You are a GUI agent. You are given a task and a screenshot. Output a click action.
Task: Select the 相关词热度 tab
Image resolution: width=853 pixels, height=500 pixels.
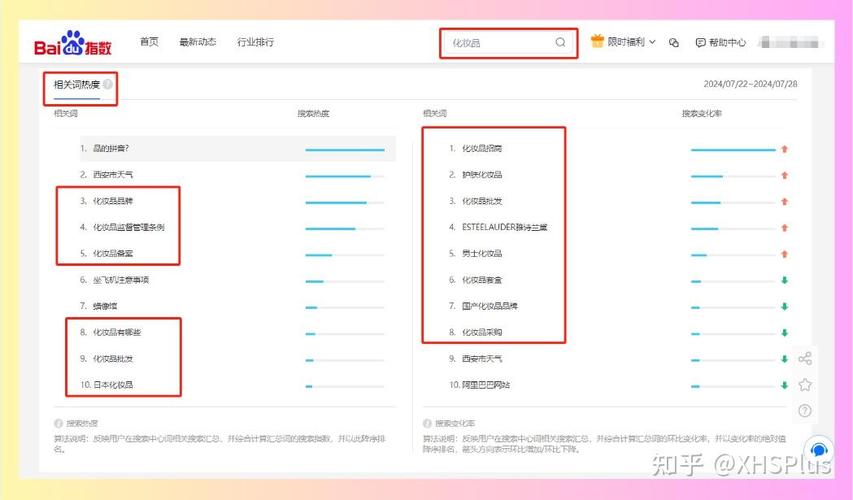(77, 84)
